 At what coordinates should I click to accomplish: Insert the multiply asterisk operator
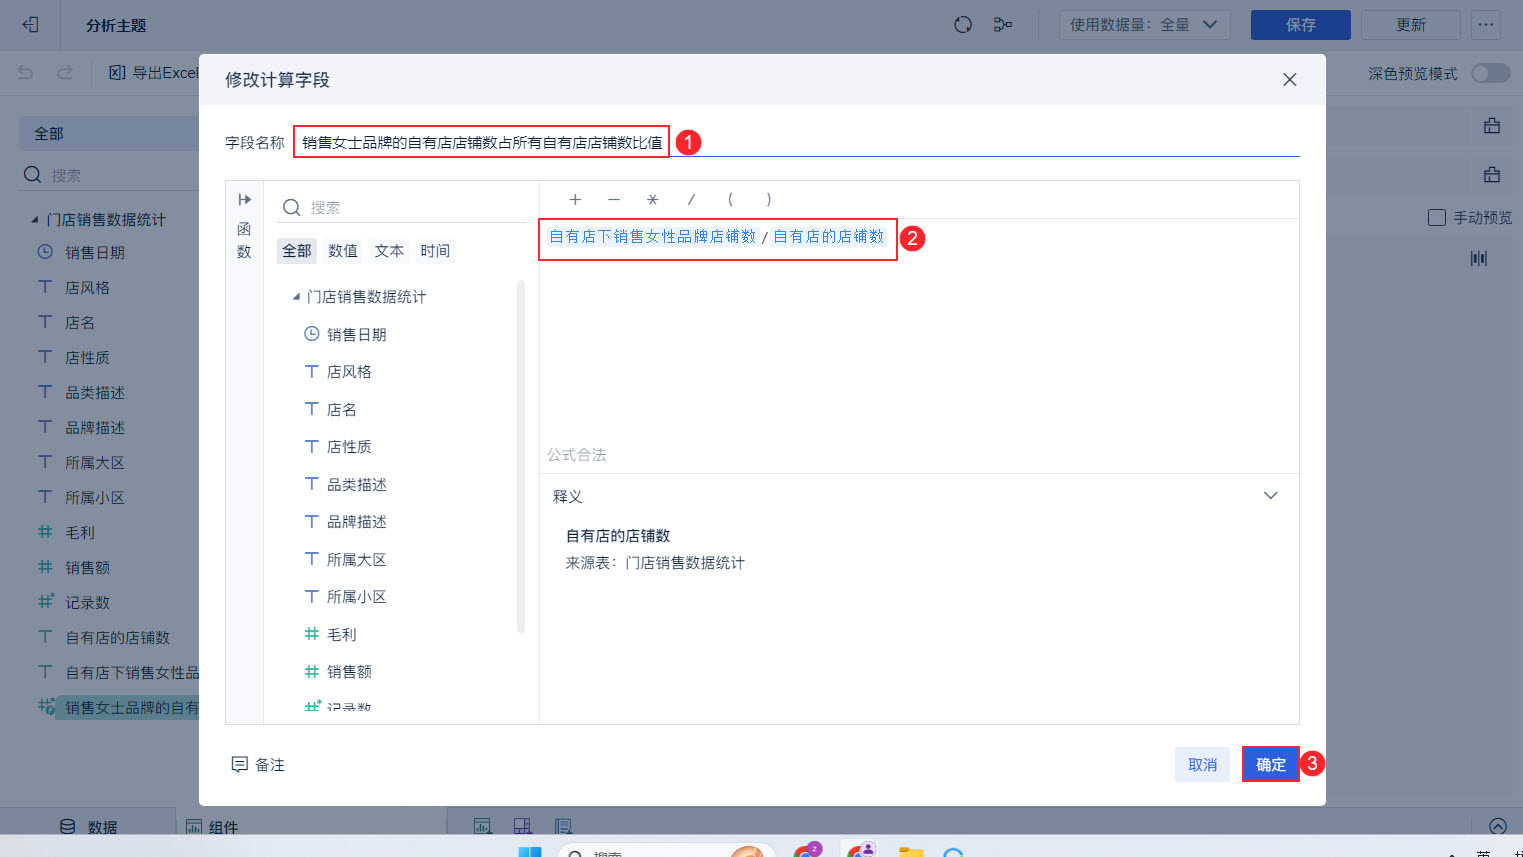tap(653, 200)
